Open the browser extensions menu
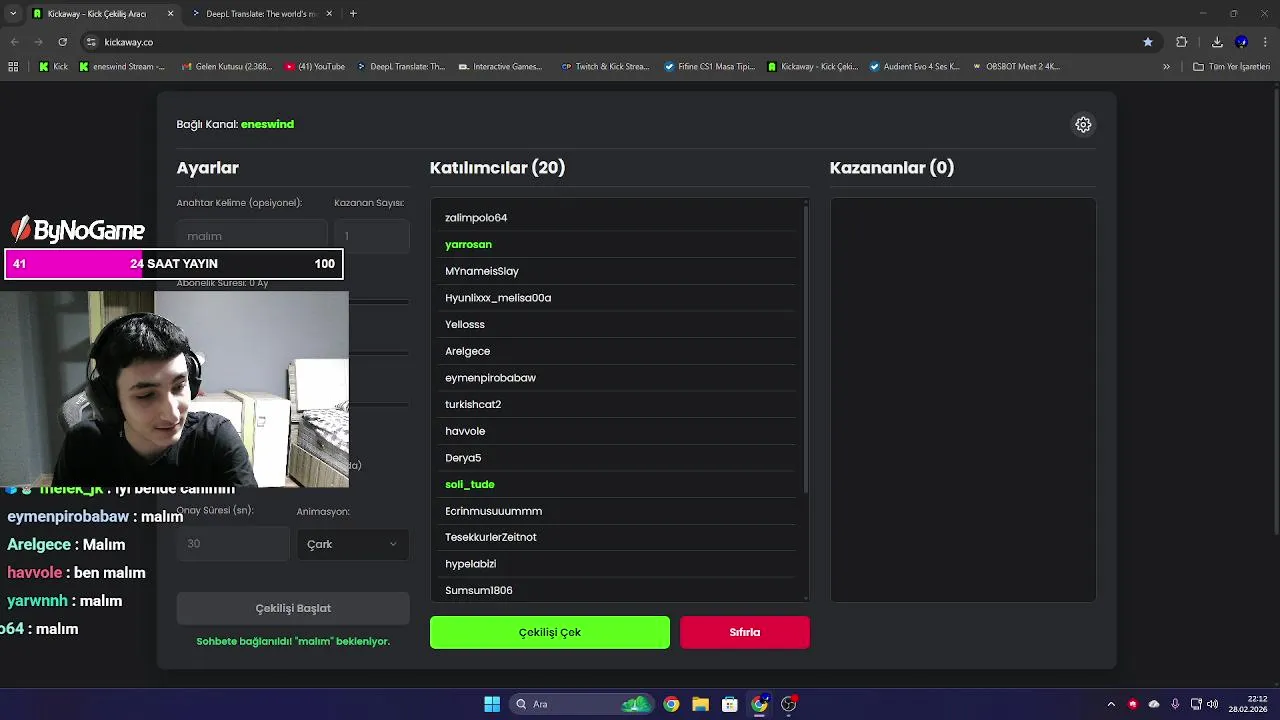 click(1182, 42)
